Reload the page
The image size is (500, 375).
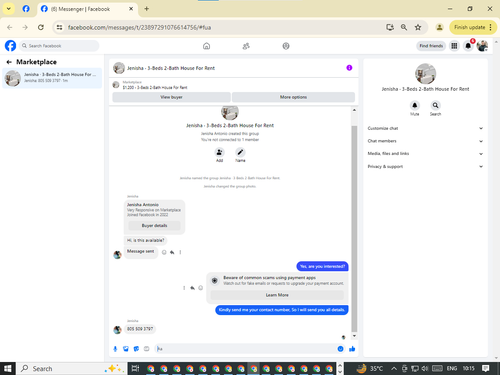(x=41, y=27)
